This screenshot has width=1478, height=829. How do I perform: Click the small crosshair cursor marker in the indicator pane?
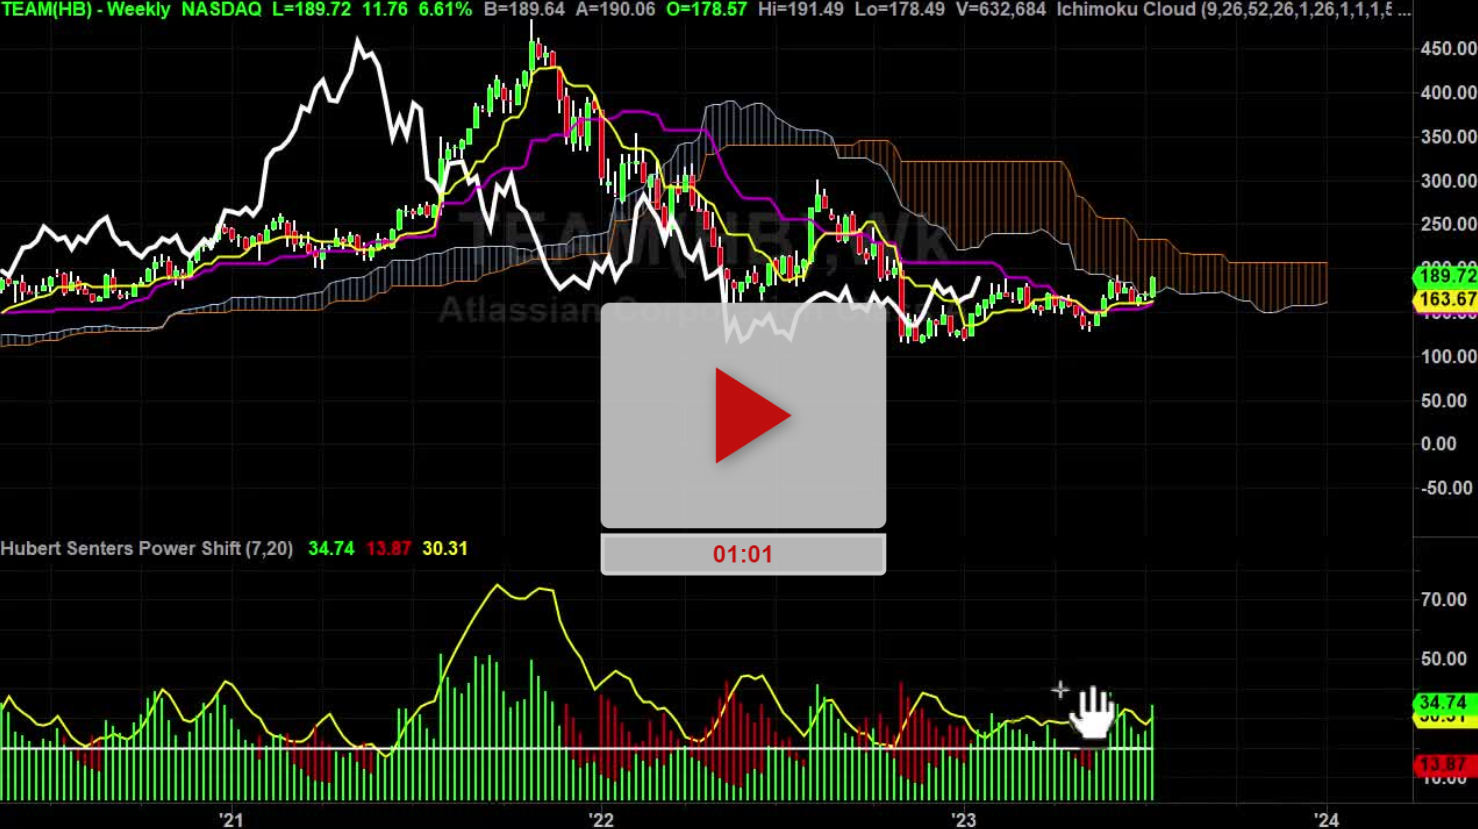coord(1060,689)
